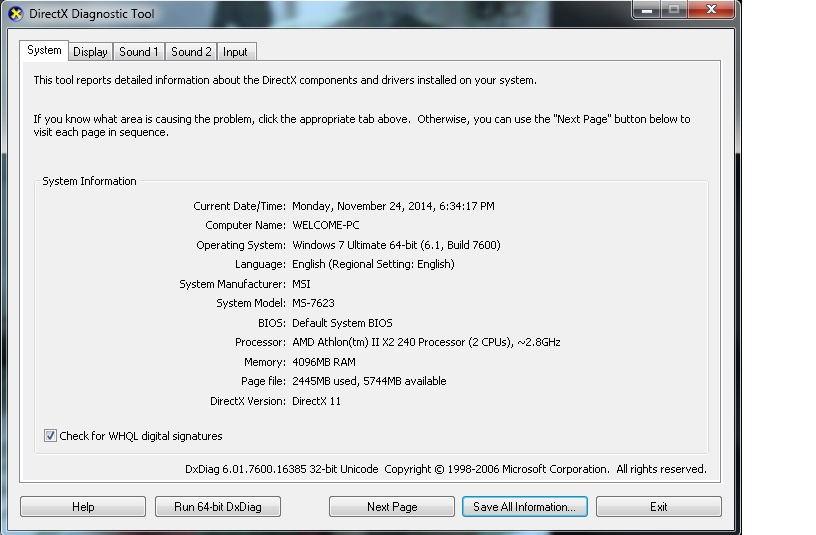Minimize the DirectX Diagnostic Tool window
Viewport: 816px width, 535px height.
[x=647, y=9]
